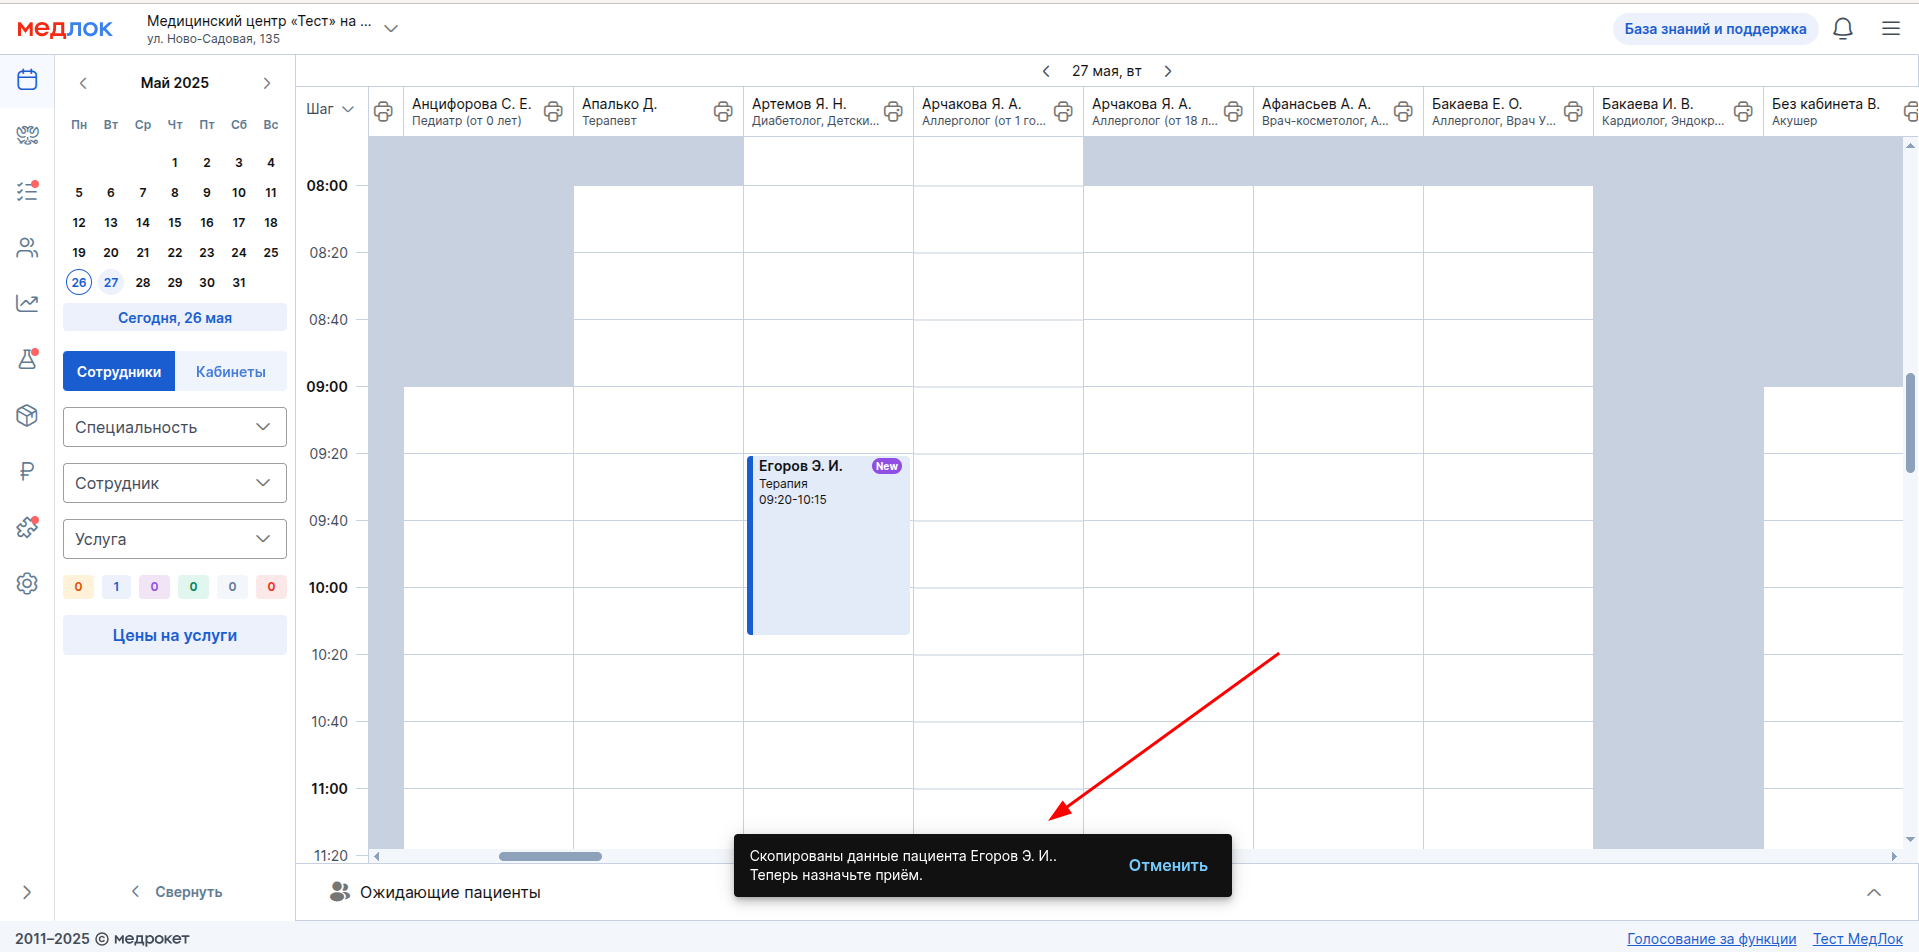Switch to the Кабинеты tab
The height and width of the screenshot is (952, 1919).
[231, 371]
